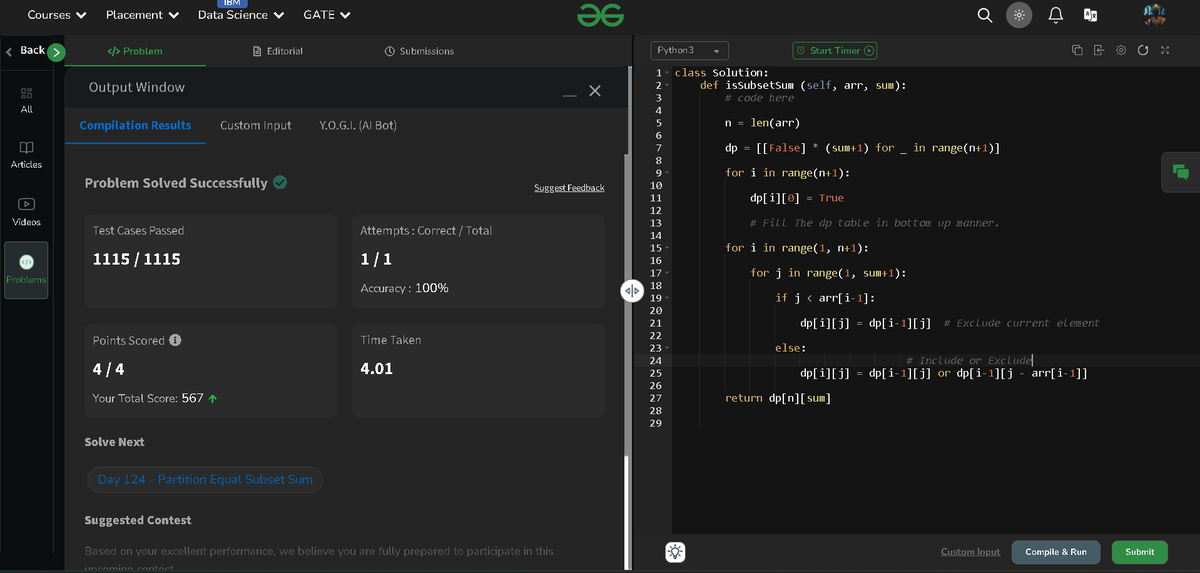Open the search icon in top bar

pos(985,15)
